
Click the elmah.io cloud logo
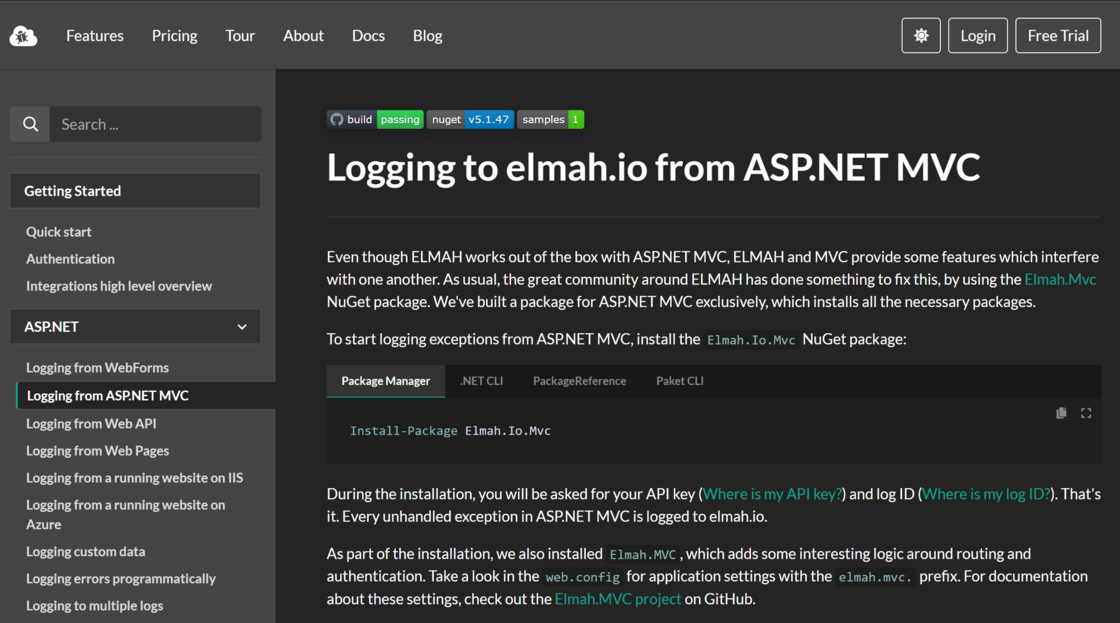24,36
